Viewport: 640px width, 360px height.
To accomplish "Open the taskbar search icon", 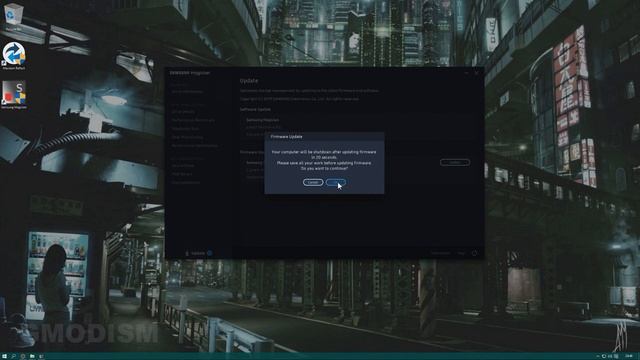I will [x=13, y=356].
